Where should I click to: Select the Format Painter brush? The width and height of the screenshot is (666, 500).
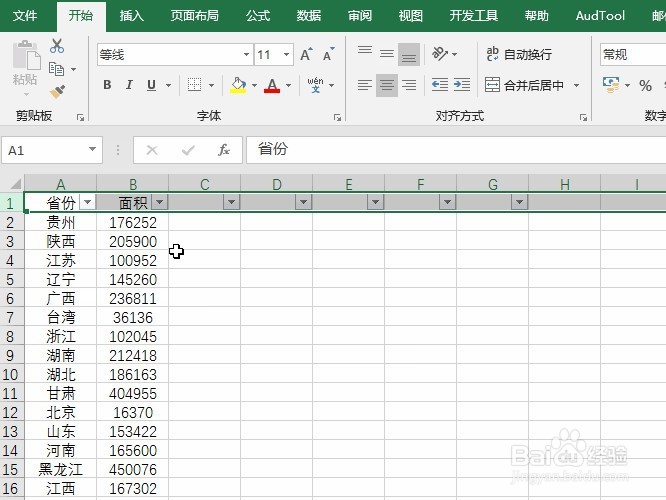[57, 91]
